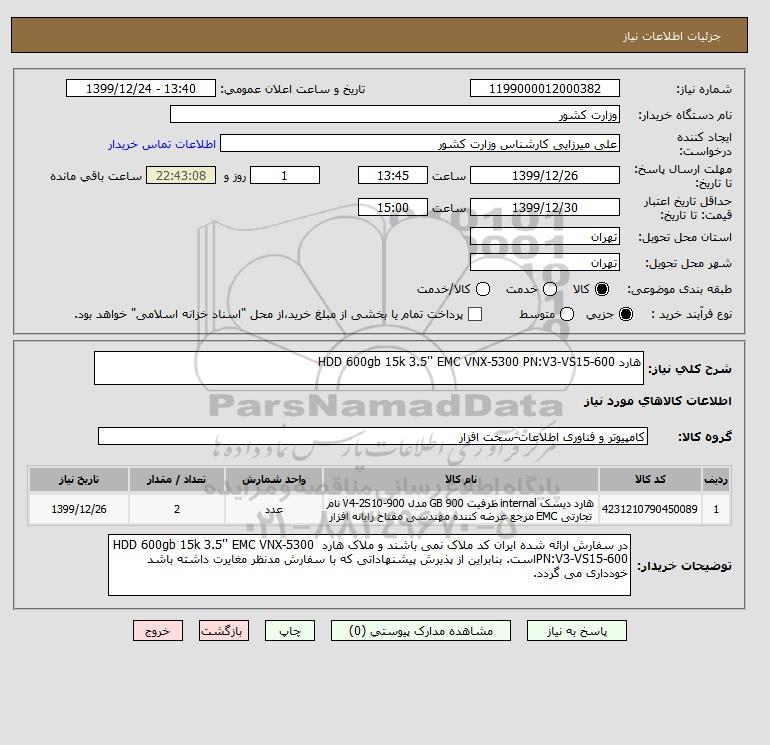The image size is (770, 745).
Task: Click the buyer organization field وزارت کشور
Action: pyautogui.click(x=395, y=114)
